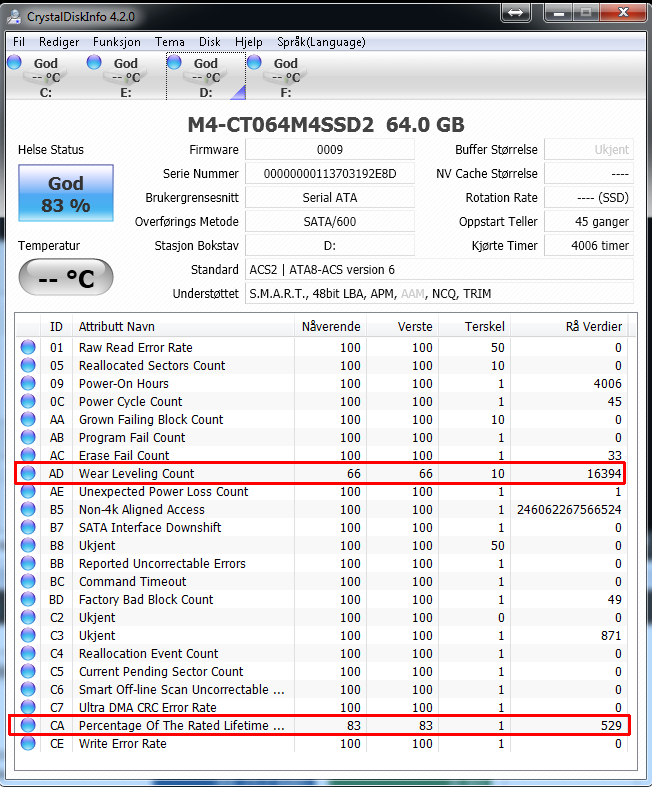
Task: Open the Fil menu
Action: pos(19,42)
